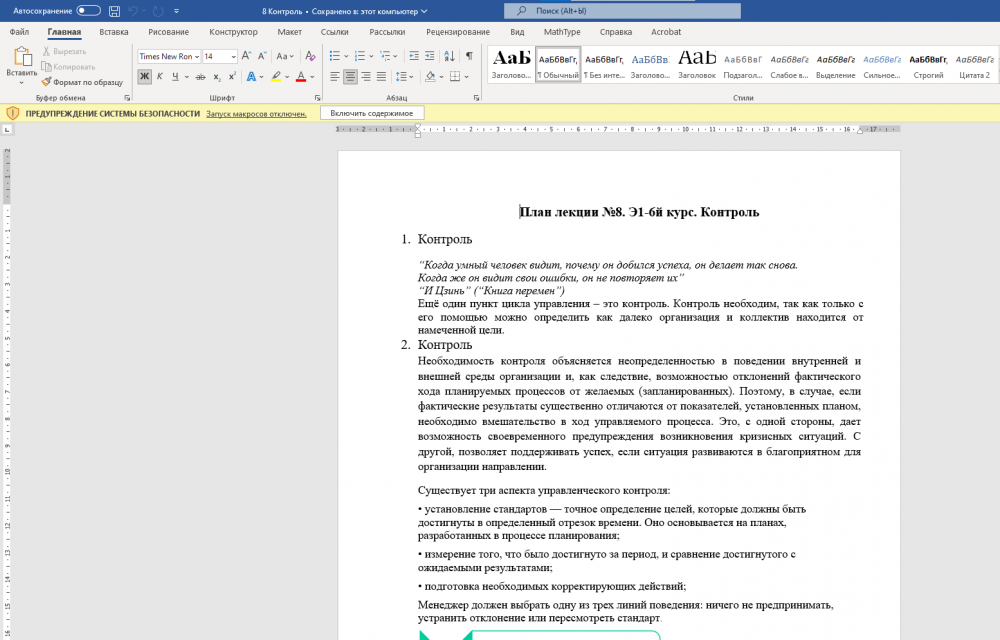Expand the Вставить paste options arrow

point(21,83)
